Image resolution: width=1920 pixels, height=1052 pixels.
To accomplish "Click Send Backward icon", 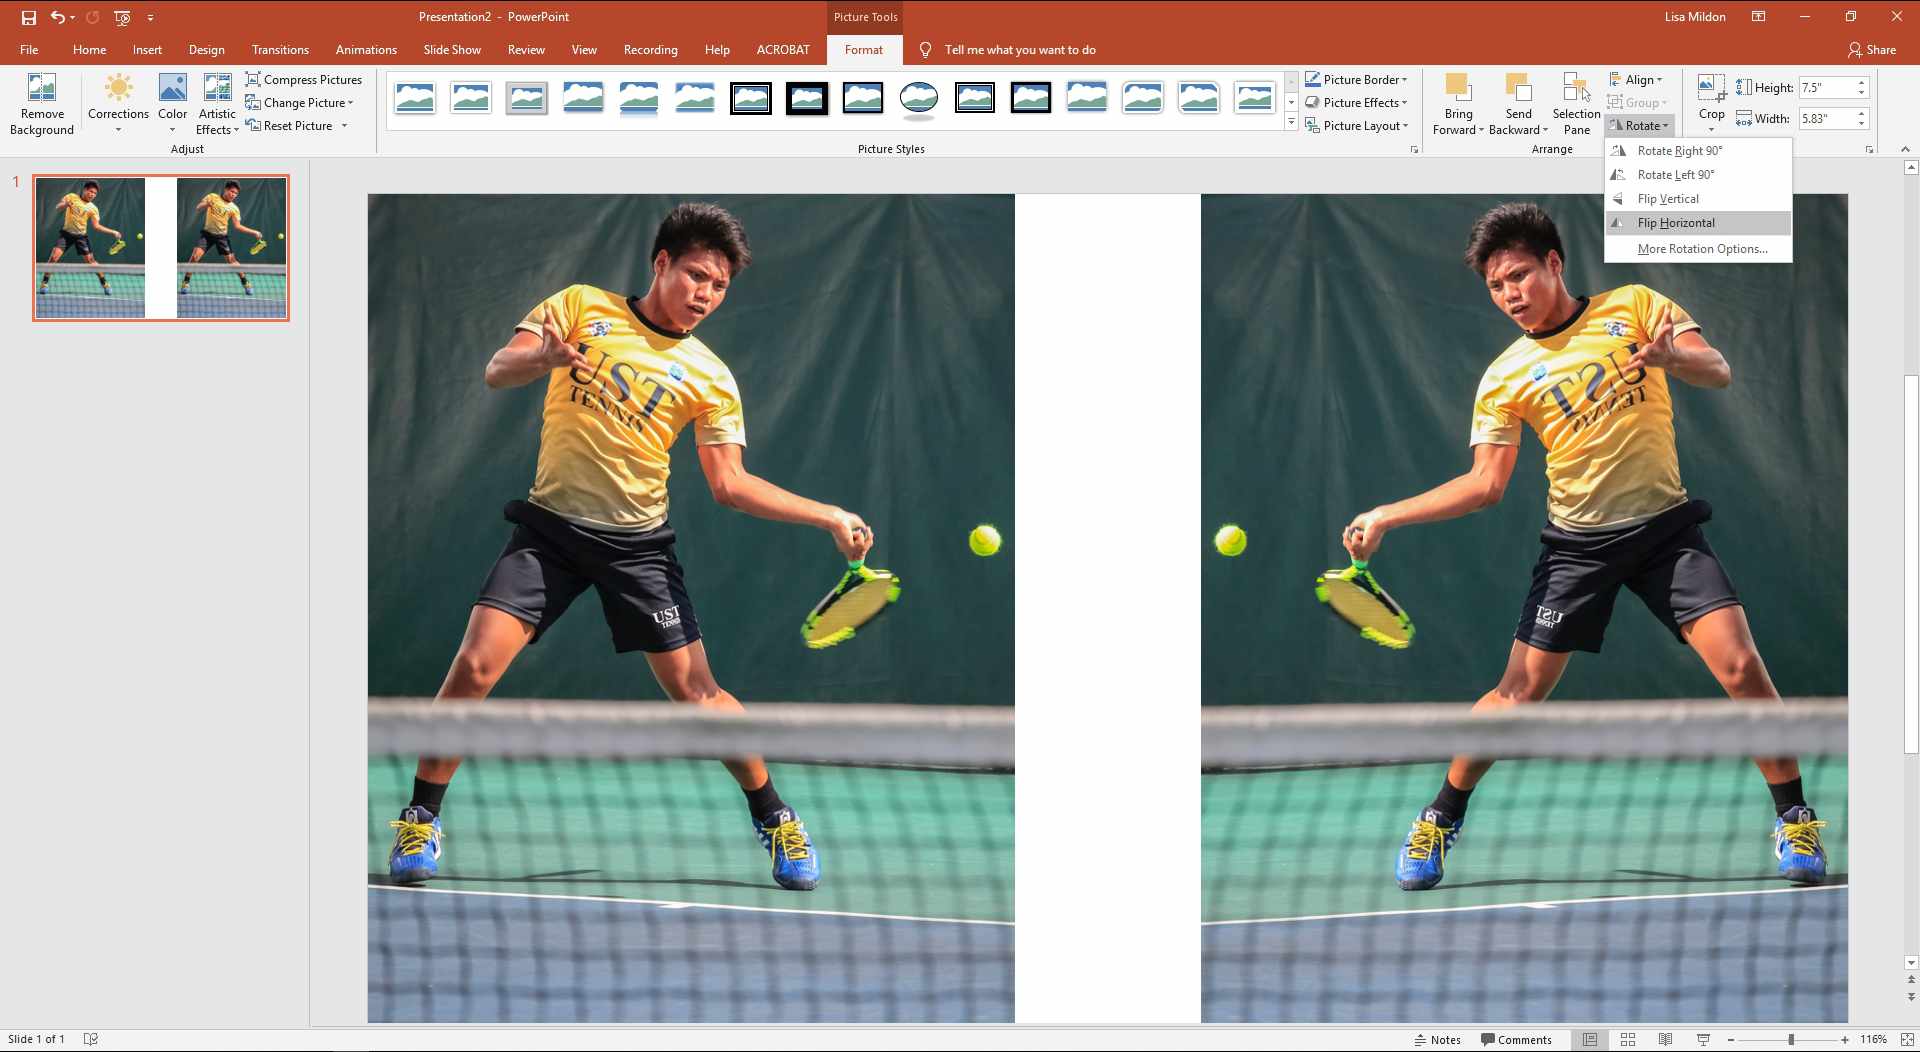I will point(1518,88).
